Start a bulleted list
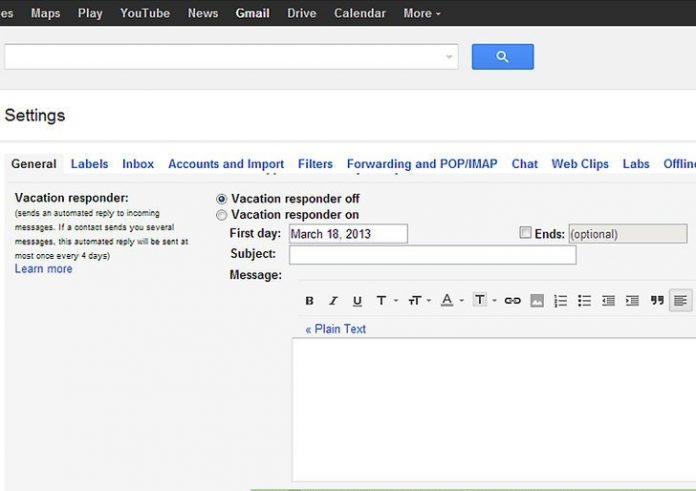The image size is (696, 491). click(x=585, y=301)
